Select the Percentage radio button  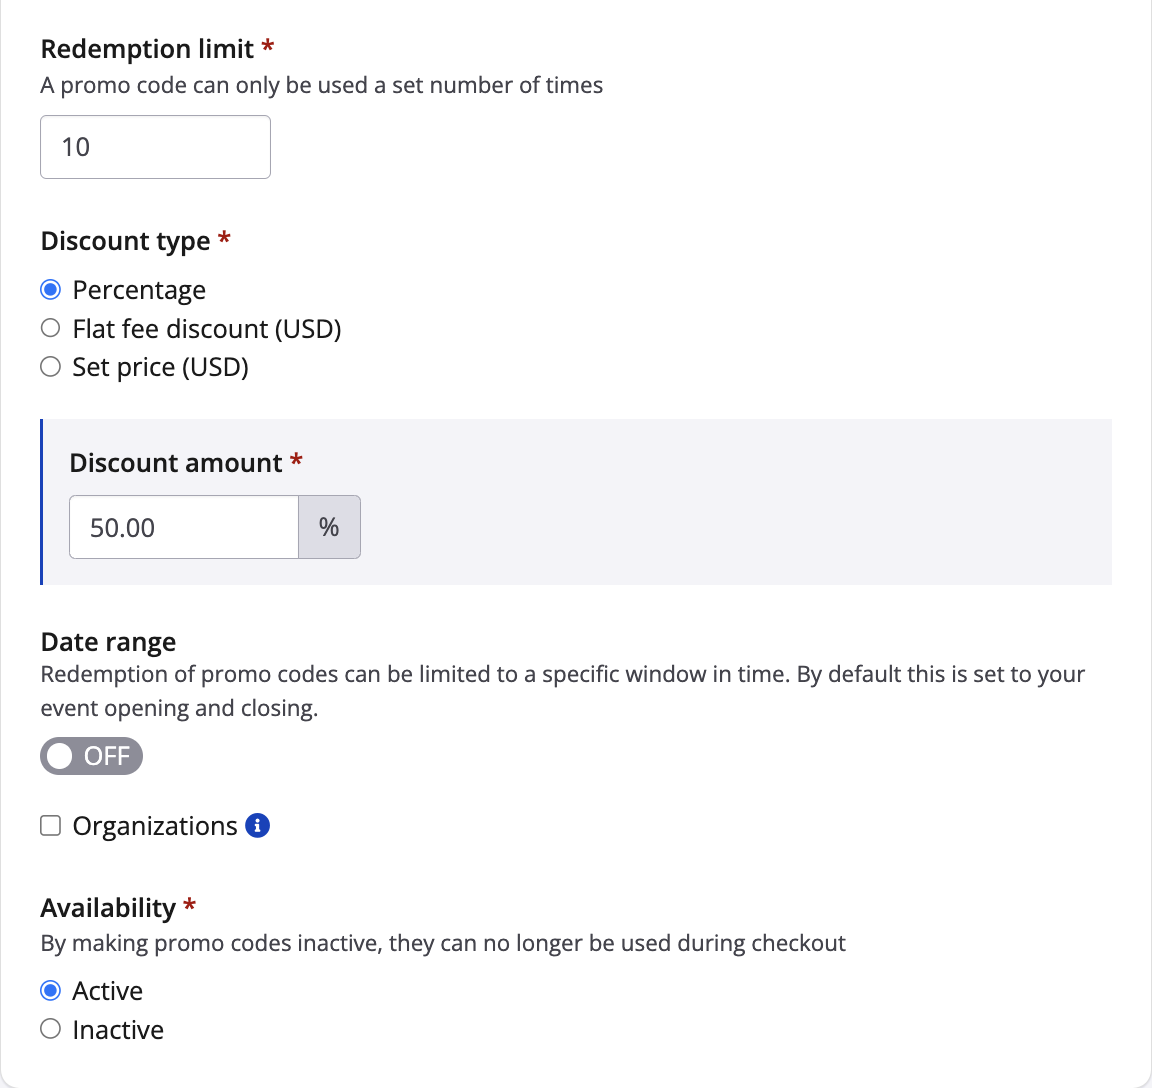tap(51, 290)
